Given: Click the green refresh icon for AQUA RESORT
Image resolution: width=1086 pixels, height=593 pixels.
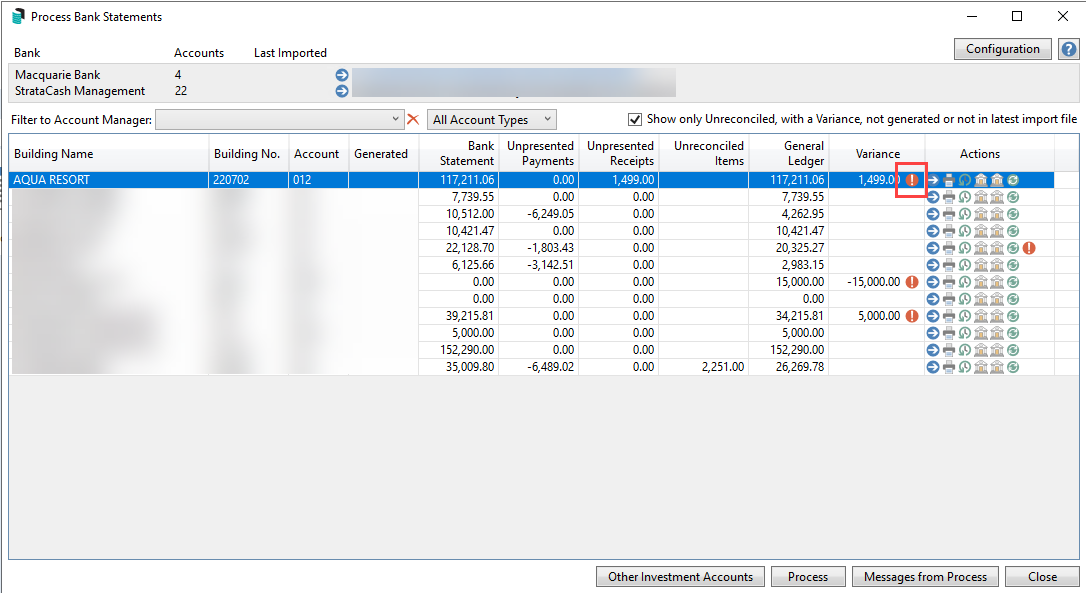Looking at the screenshot, I should pos(1013,180).
